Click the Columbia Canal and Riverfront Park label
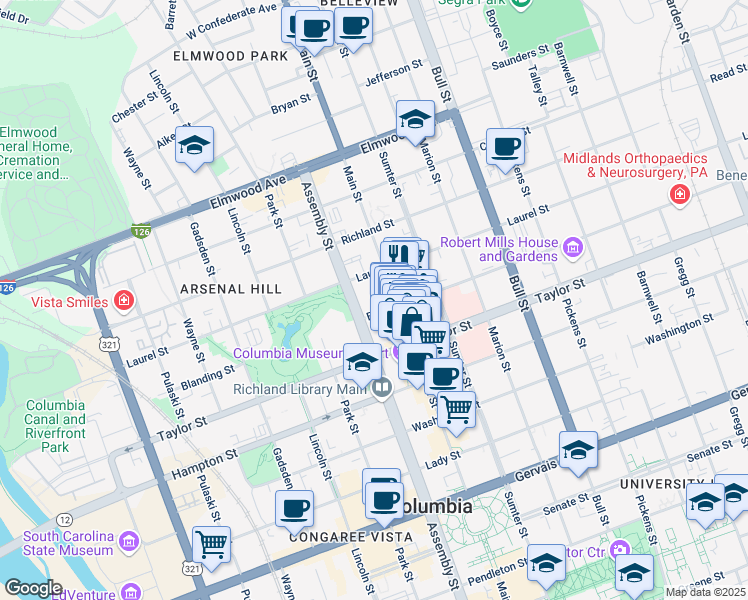This screenshot has height=600, width=748. coord(55,426)
